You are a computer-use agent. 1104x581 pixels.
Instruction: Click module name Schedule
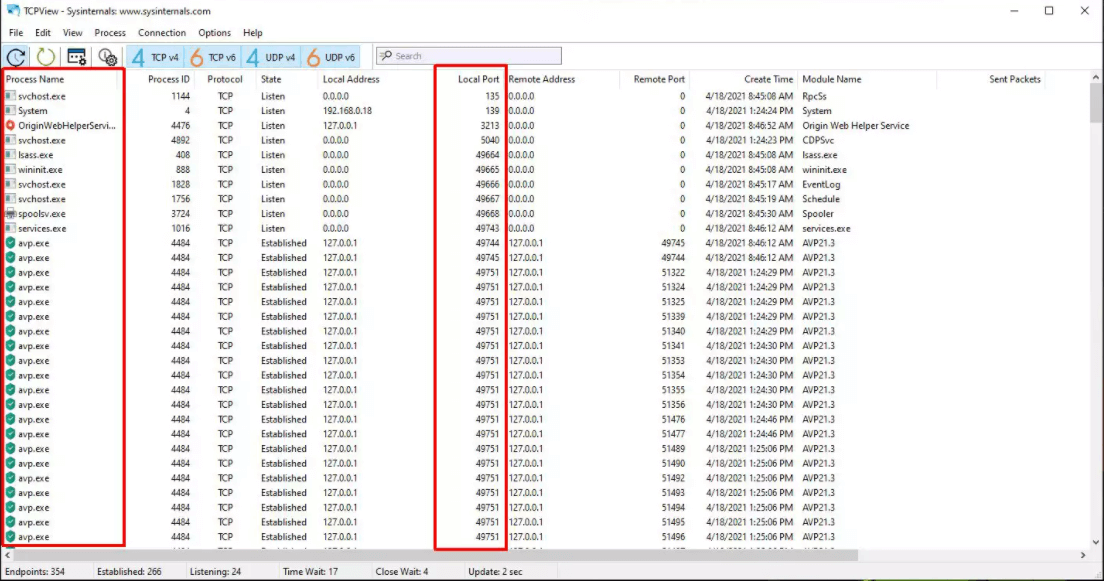(x=820, y=199)
